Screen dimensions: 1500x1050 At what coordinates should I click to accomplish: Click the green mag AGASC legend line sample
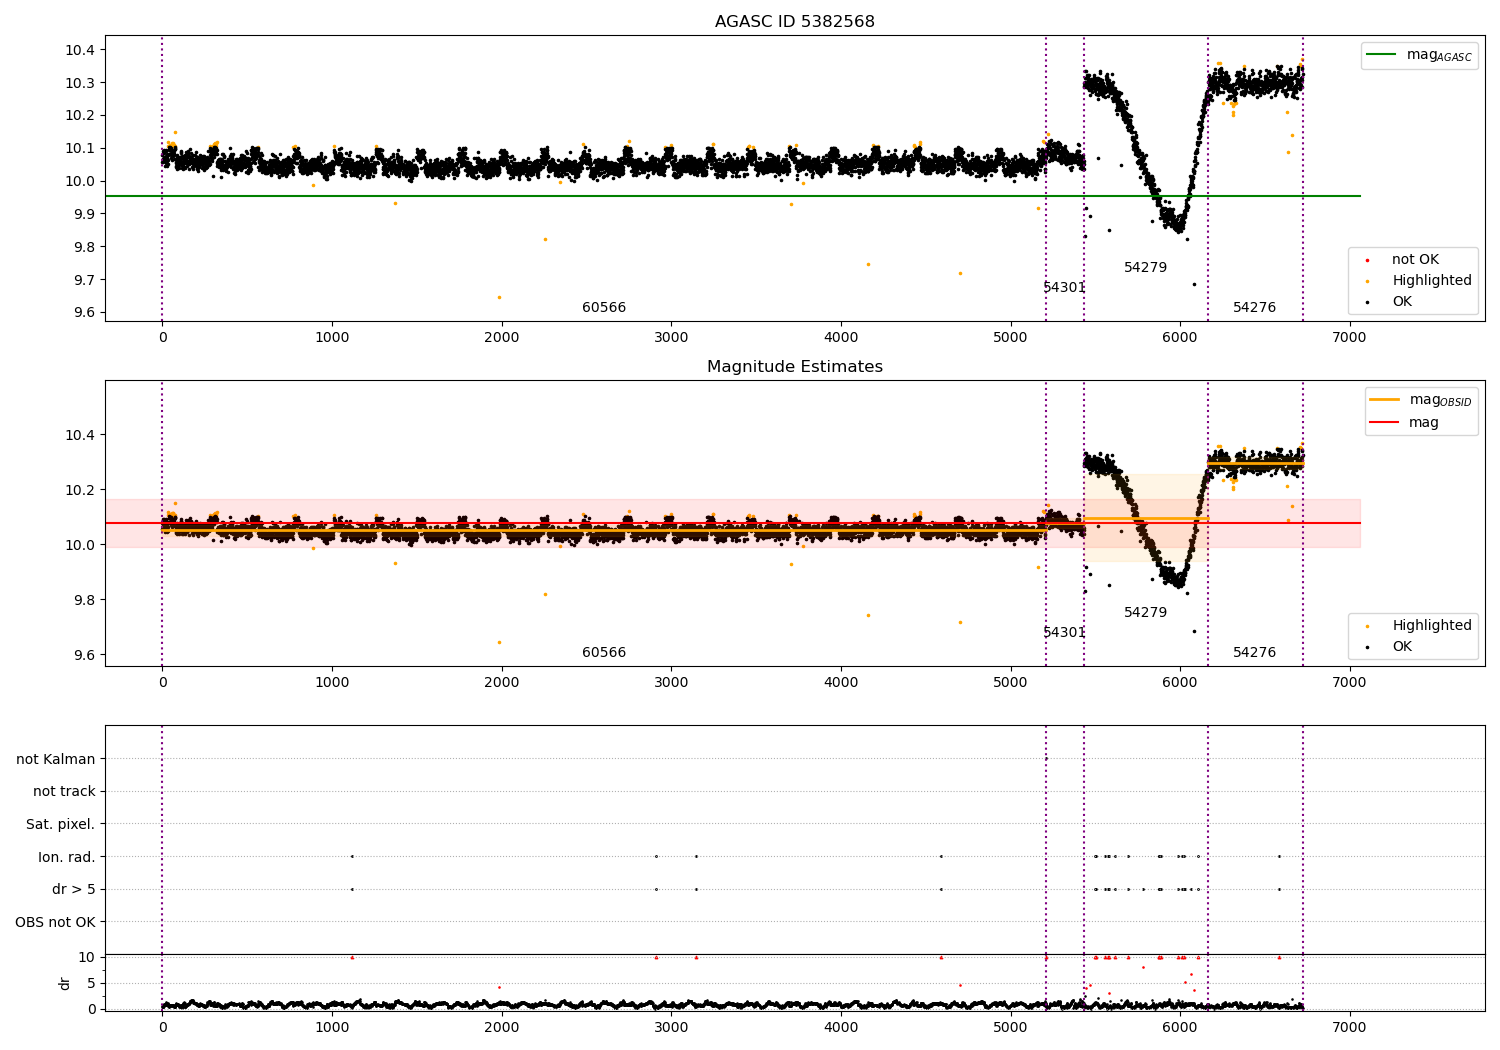[1383, 55]
